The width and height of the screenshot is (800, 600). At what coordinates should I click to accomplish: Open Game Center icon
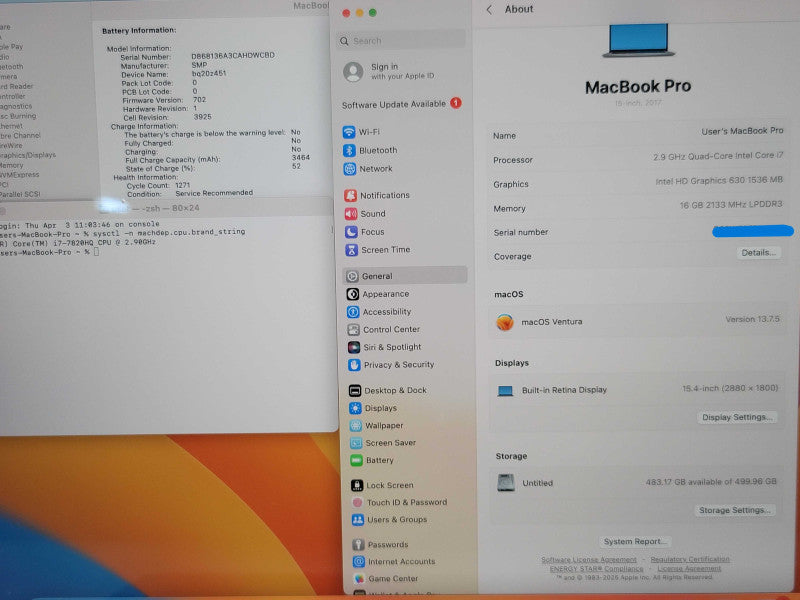(x=360, y=579)
